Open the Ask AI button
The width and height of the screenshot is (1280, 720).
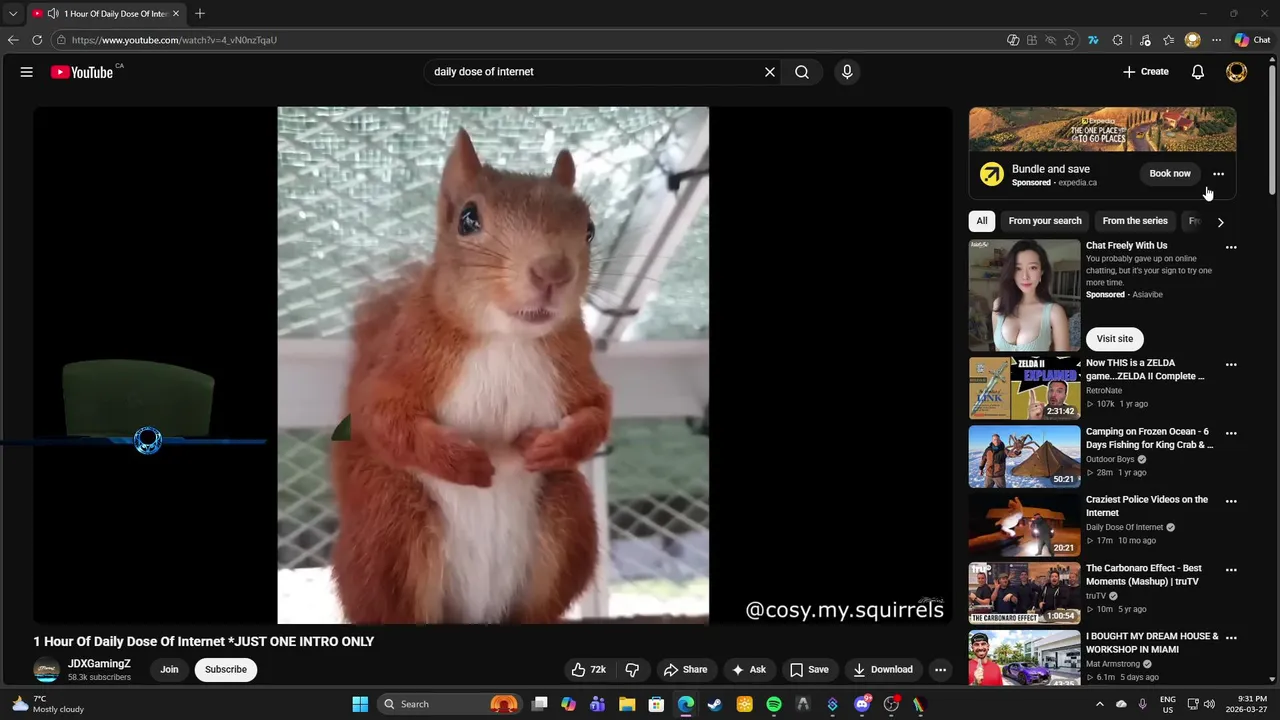coord(749,670)
